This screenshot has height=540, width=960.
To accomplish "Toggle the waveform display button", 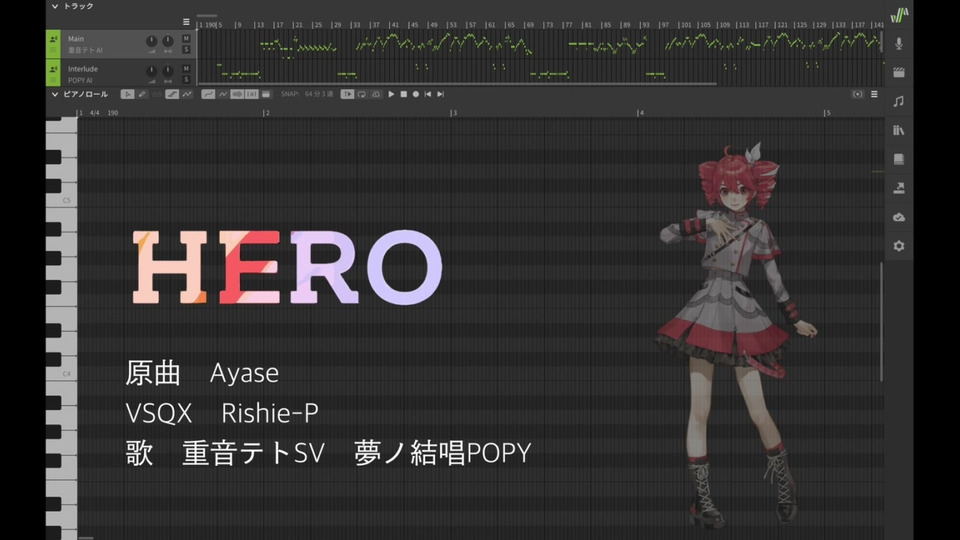I will pyautogui.click(x=237, y=94).
